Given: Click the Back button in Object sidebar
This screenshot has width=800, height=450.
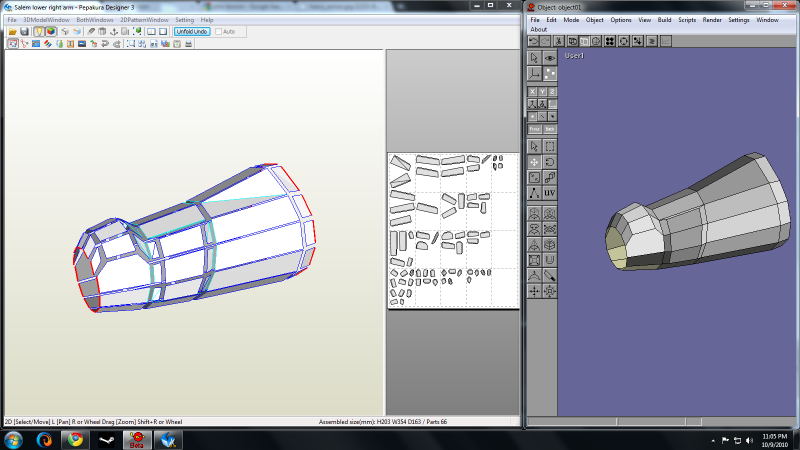Looking at the screenshot, I should (x=549, y=129).
